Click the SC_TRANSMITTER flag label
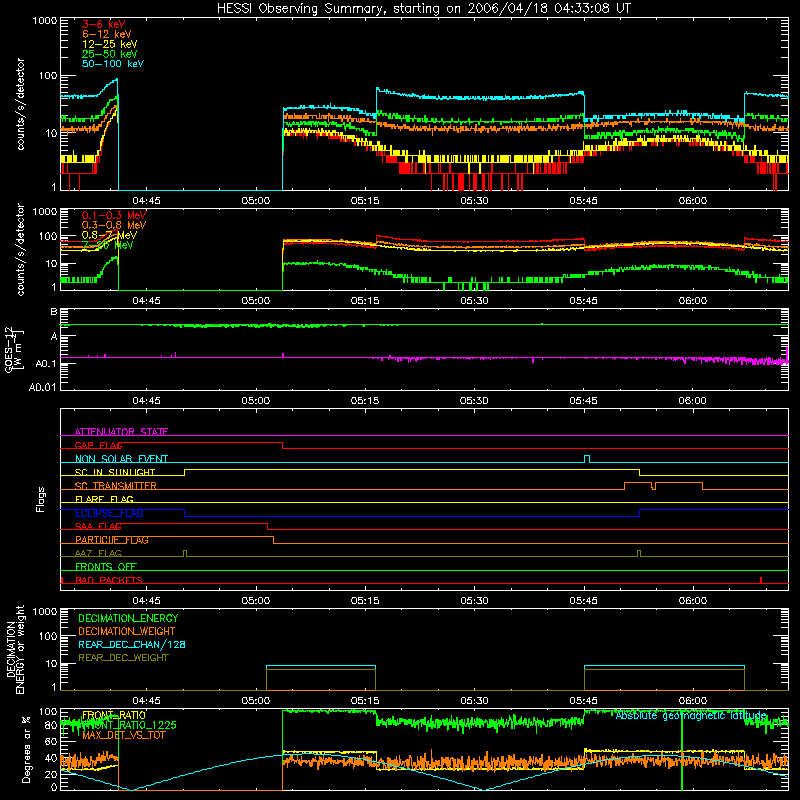This screenshot has height=800, width=800. (x=116, y=486)
